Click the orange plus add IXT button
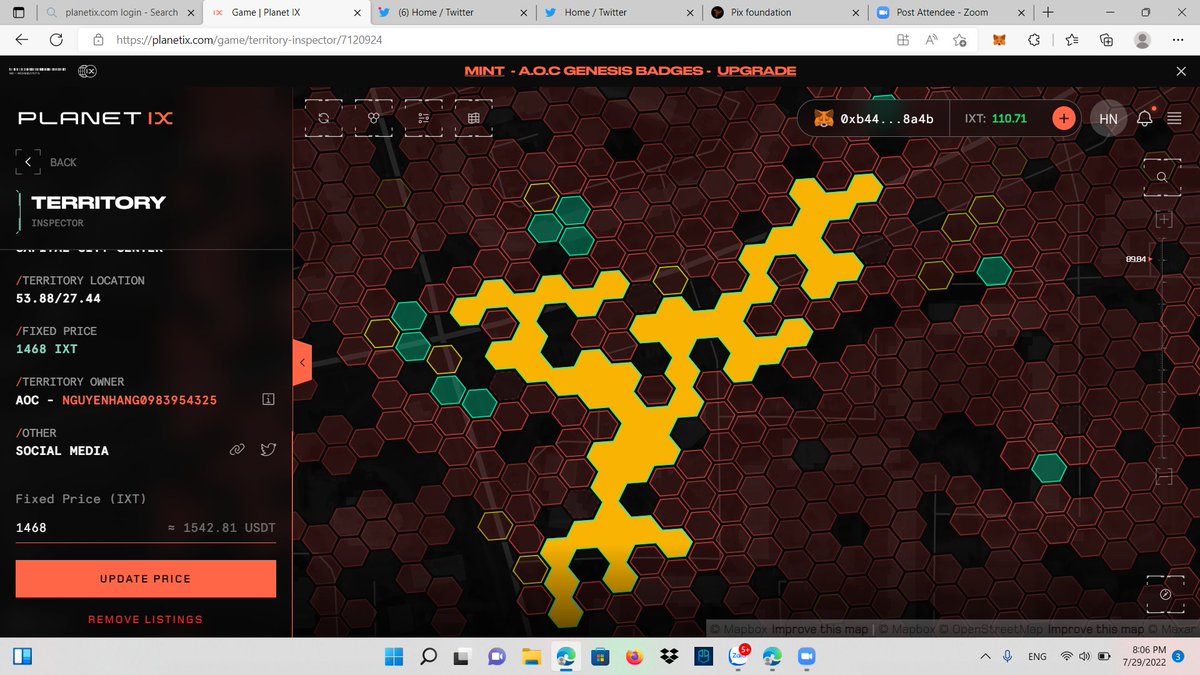This screenshot has height=675, width=1200. click(x=1064, y=118)
